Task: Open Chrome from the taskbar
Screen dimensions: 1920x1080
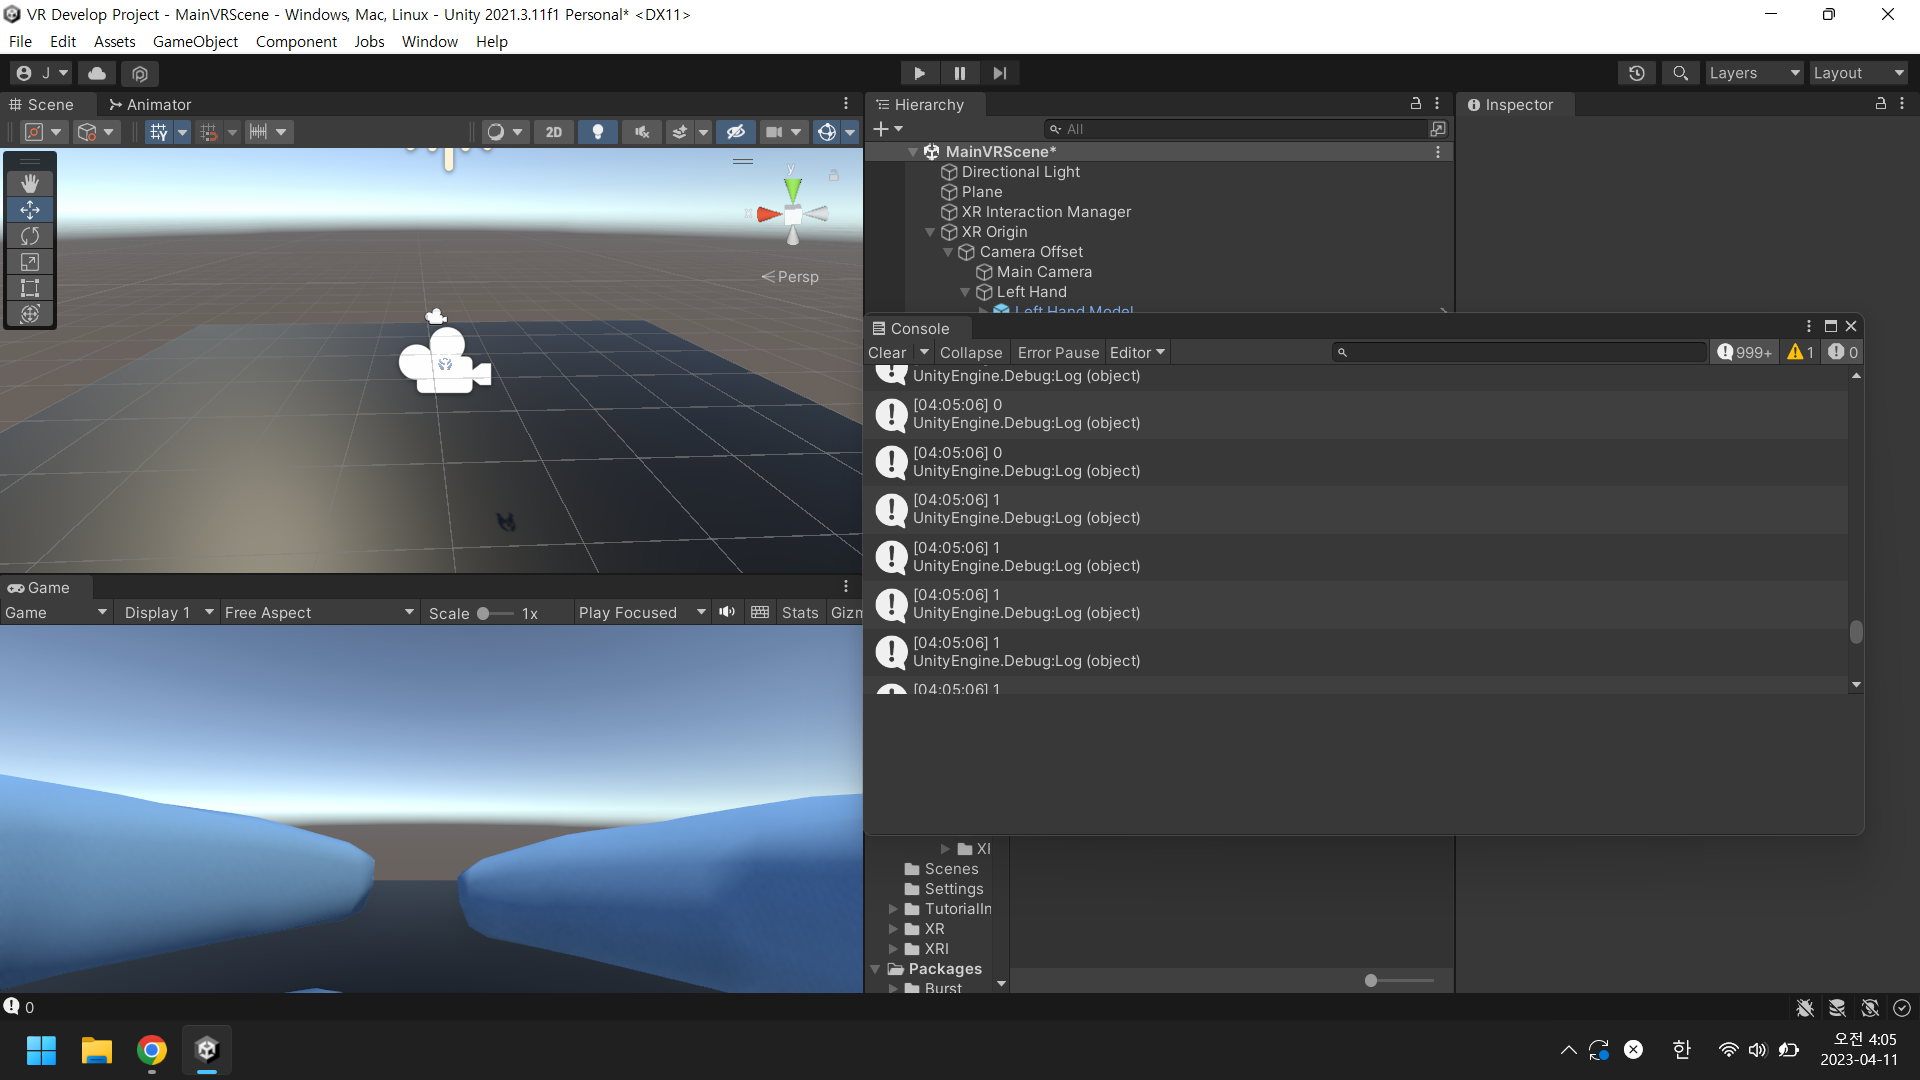Action: pyautogui.click(x=152, y=1050)
